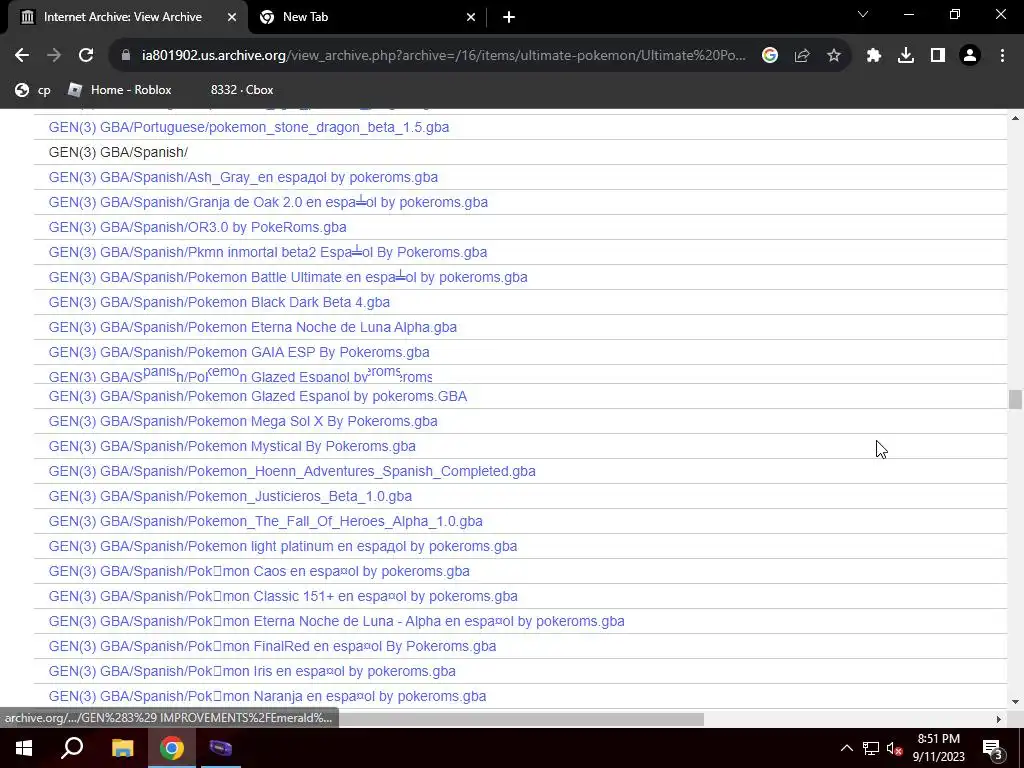Toggle the side panel icon
Image resolution: width=1024 pixels, height=768 pixels.
[x=938, y=56]
